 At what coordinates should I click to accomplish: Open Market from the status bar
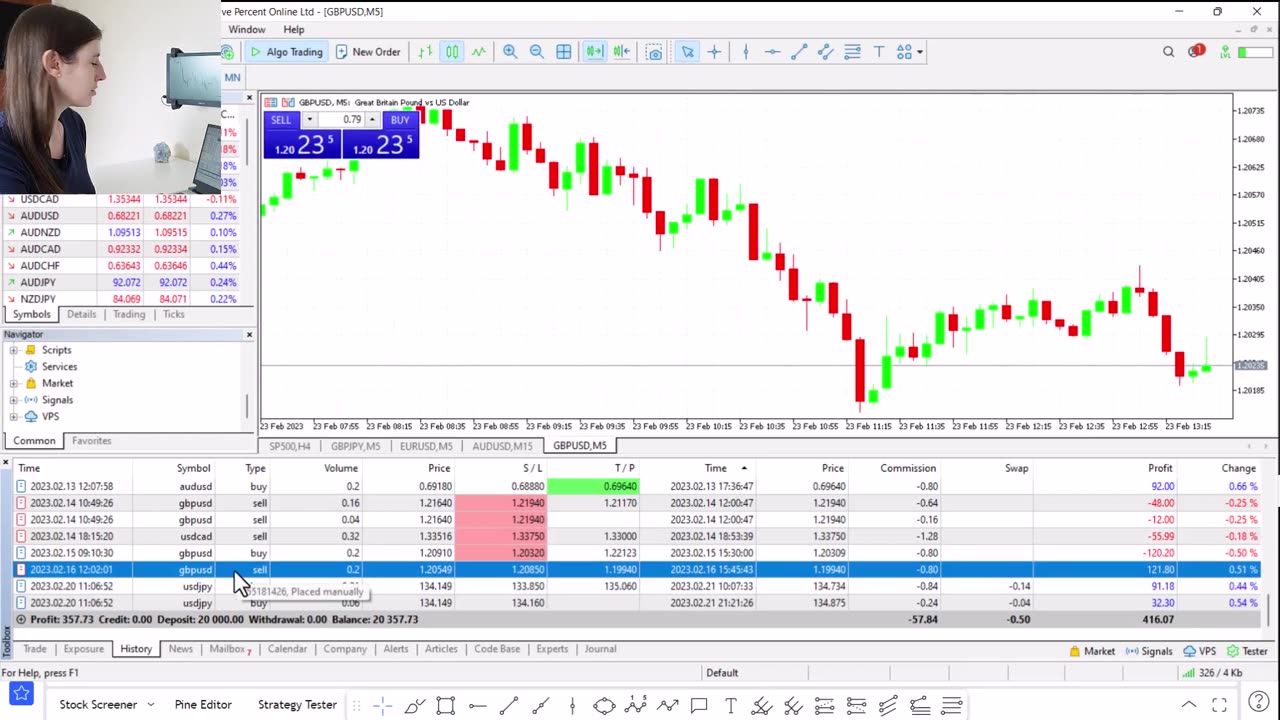click(1092, 651)
